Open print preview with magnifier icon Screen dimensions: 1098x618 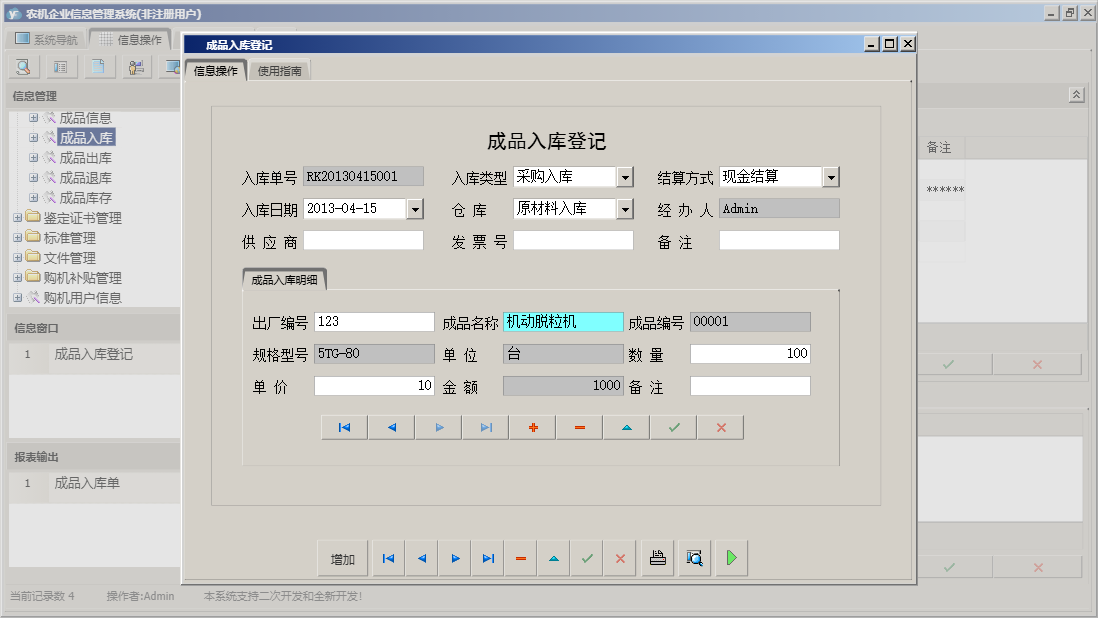pos(694,559)
